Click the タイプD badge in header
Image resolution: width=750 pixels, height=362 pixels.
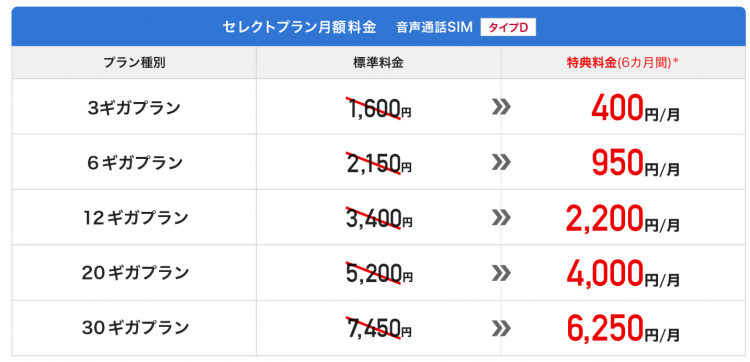point(508,28)
